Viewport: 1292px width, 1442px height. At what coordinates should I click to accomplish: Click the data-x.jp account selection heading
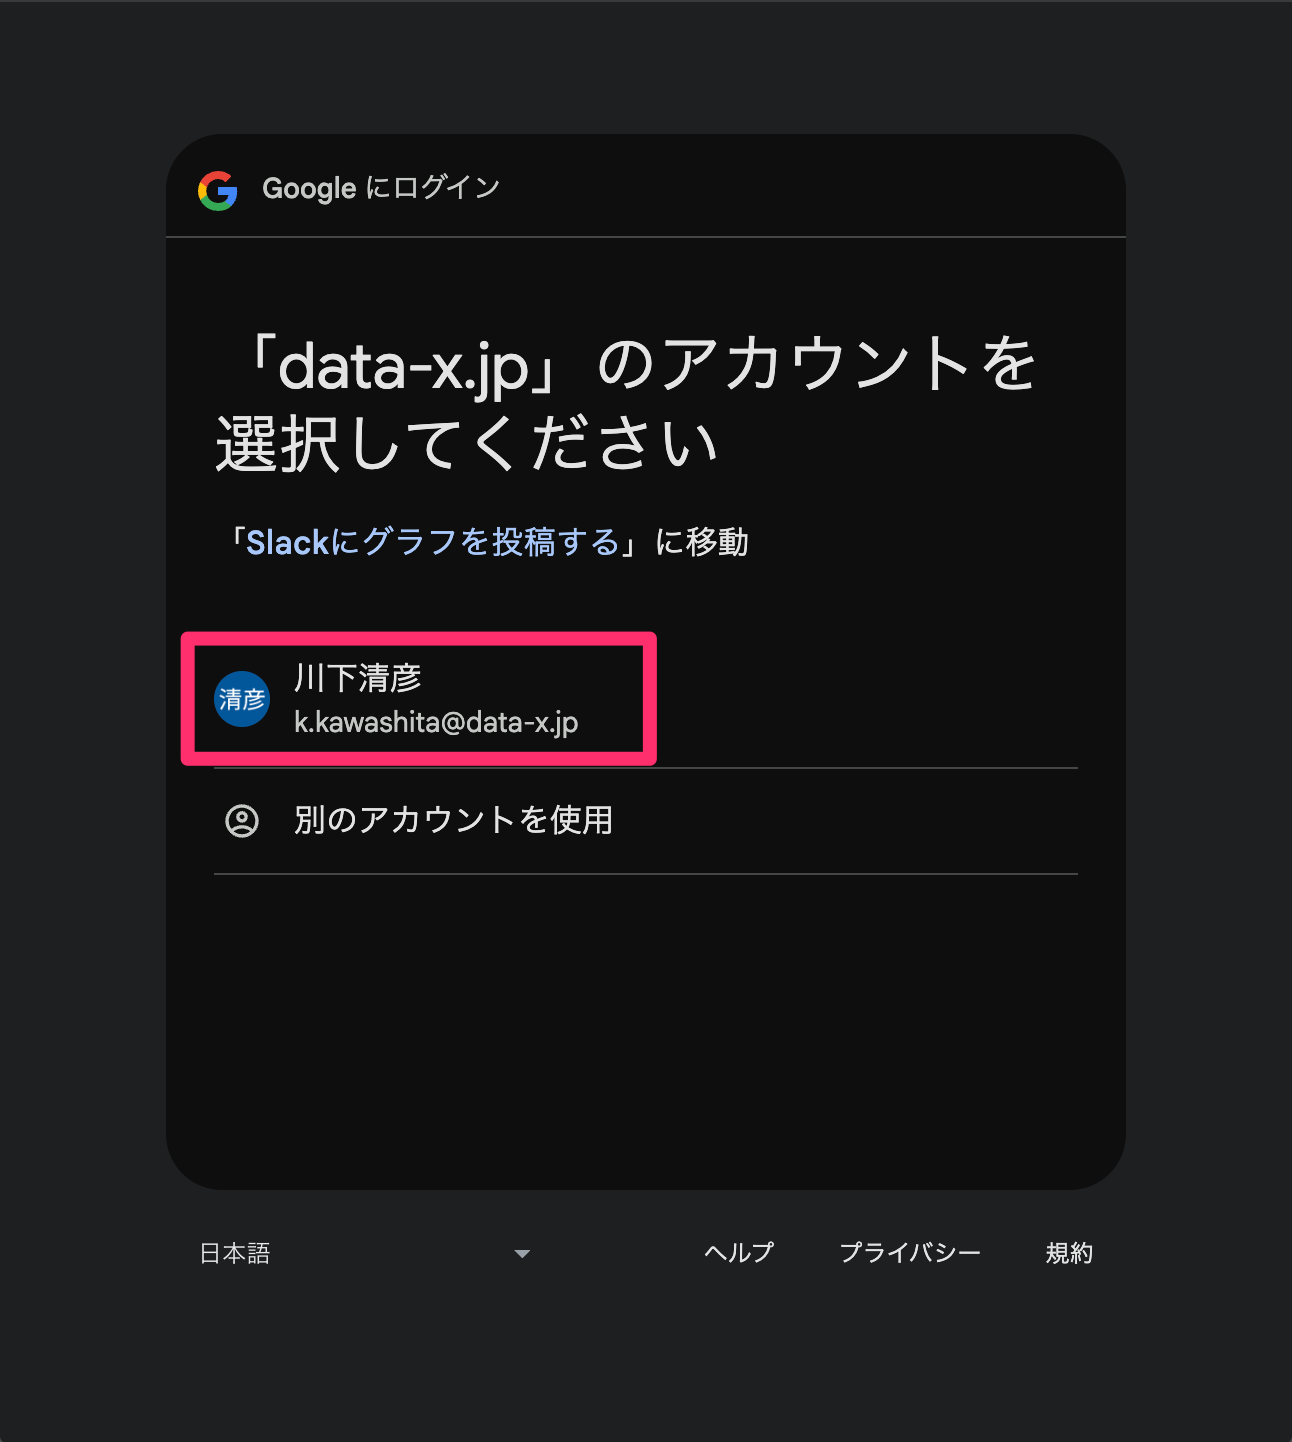pos(627,404)
